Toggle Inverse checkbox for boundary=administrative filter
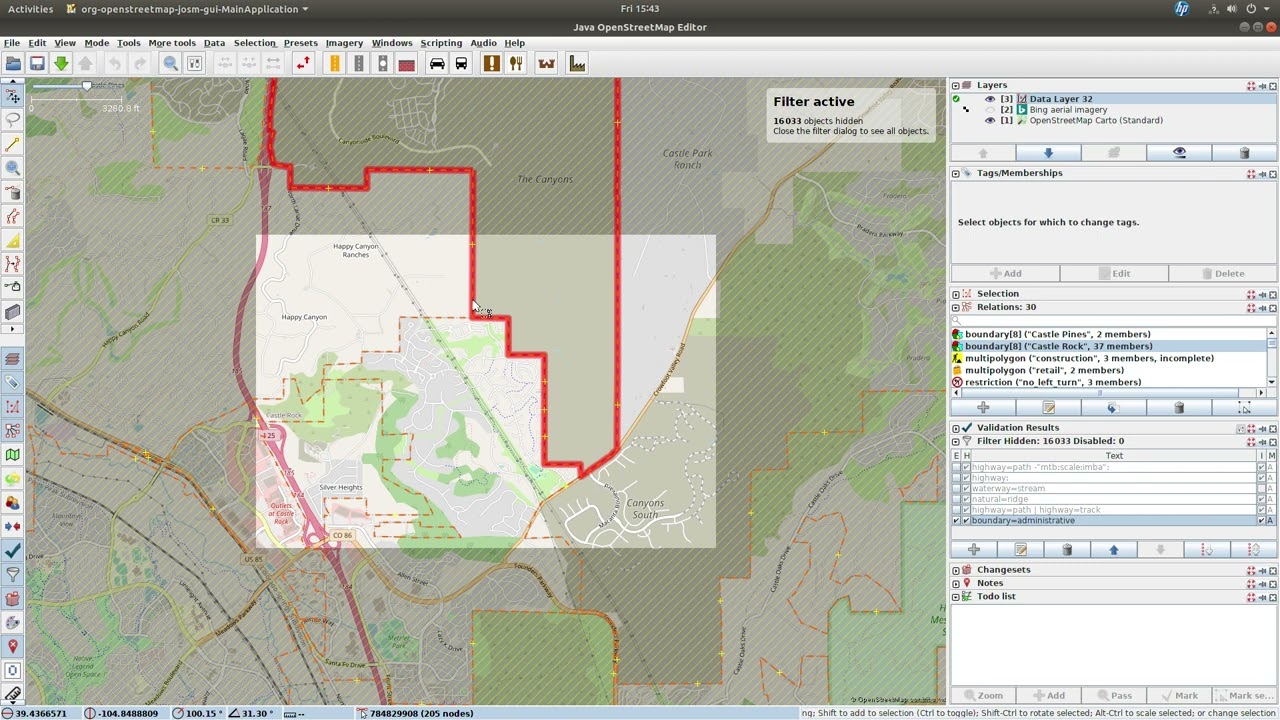The image size is (1280, 720). [1261, 520]
